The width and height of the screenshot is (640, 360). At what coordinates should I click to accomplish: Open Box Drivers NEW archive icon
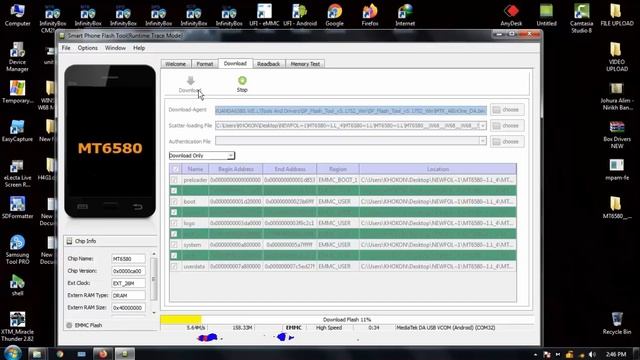(617, 135)
